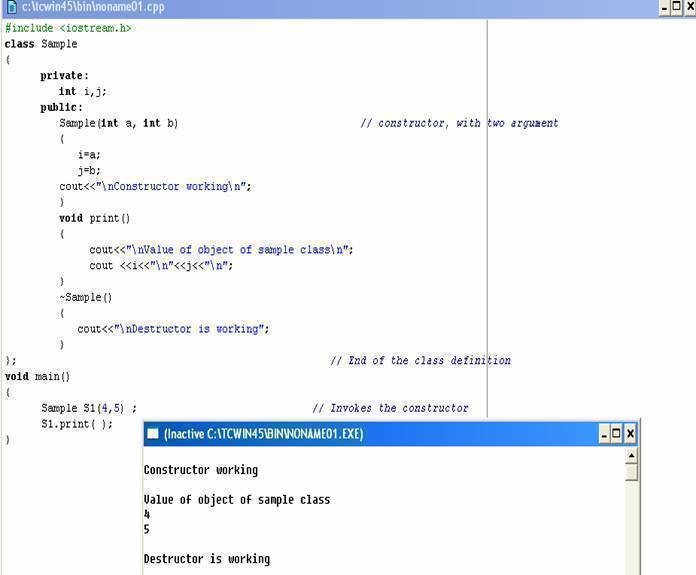This screenshot has height=575, width=696.
Task: Close the noname01.cpp editor window
Action: (690, 7)
